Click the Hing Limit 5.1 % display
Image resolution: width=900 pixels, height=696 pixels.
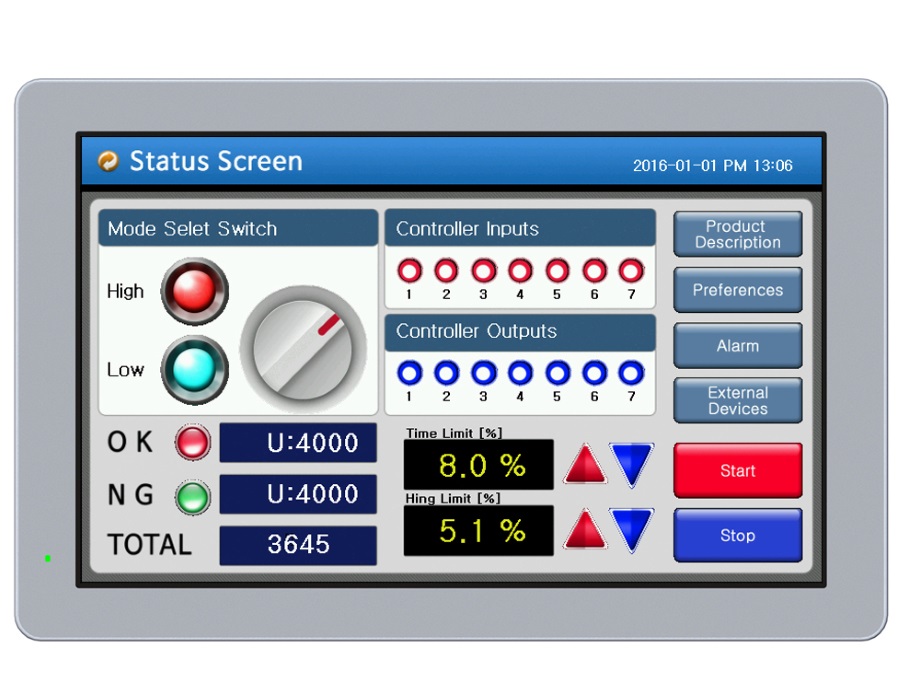tap(479, 531)
